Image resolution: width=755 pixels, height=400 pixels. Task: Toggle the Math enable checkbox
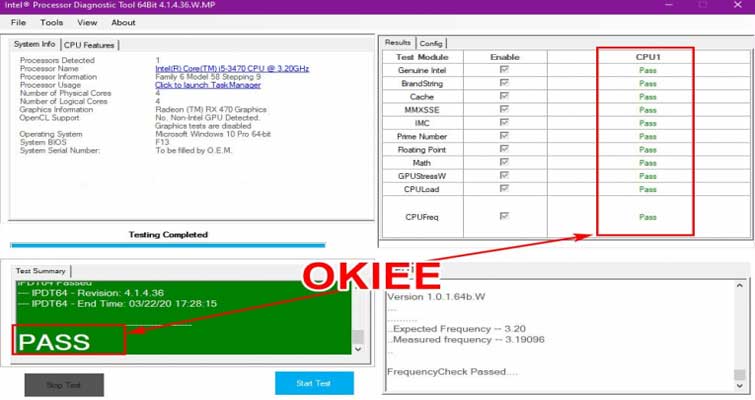(x=504, y=162)
